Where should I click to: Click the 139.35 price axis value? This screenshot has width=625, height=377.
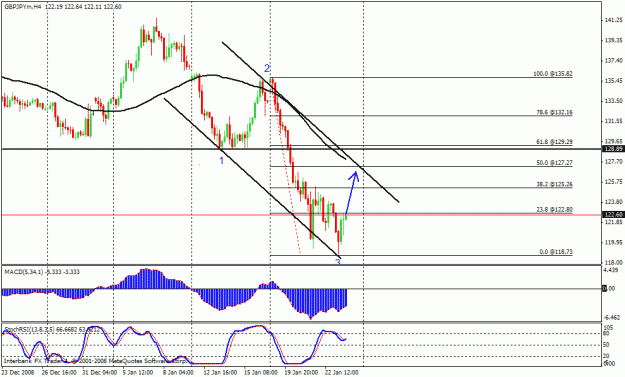pyautogui.click(x=614, y=40)
